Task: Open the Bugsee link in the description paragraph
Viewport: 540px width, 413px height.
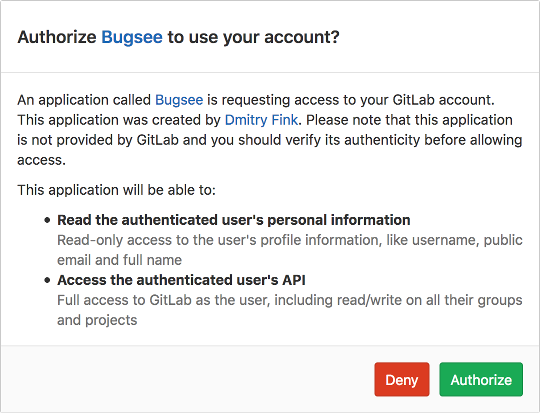Action: point(179,100)
